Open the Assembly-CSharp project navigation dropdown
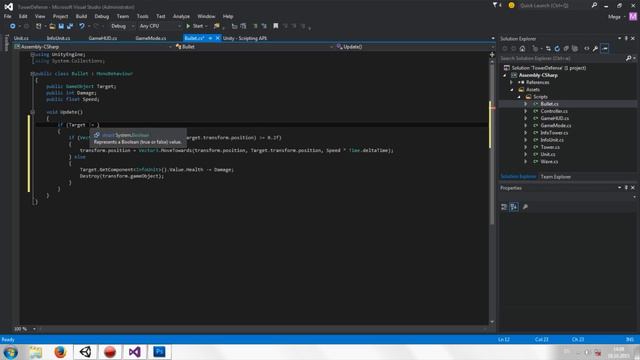Viewport: 640px width, 360px height. click(x=93, y=47)
